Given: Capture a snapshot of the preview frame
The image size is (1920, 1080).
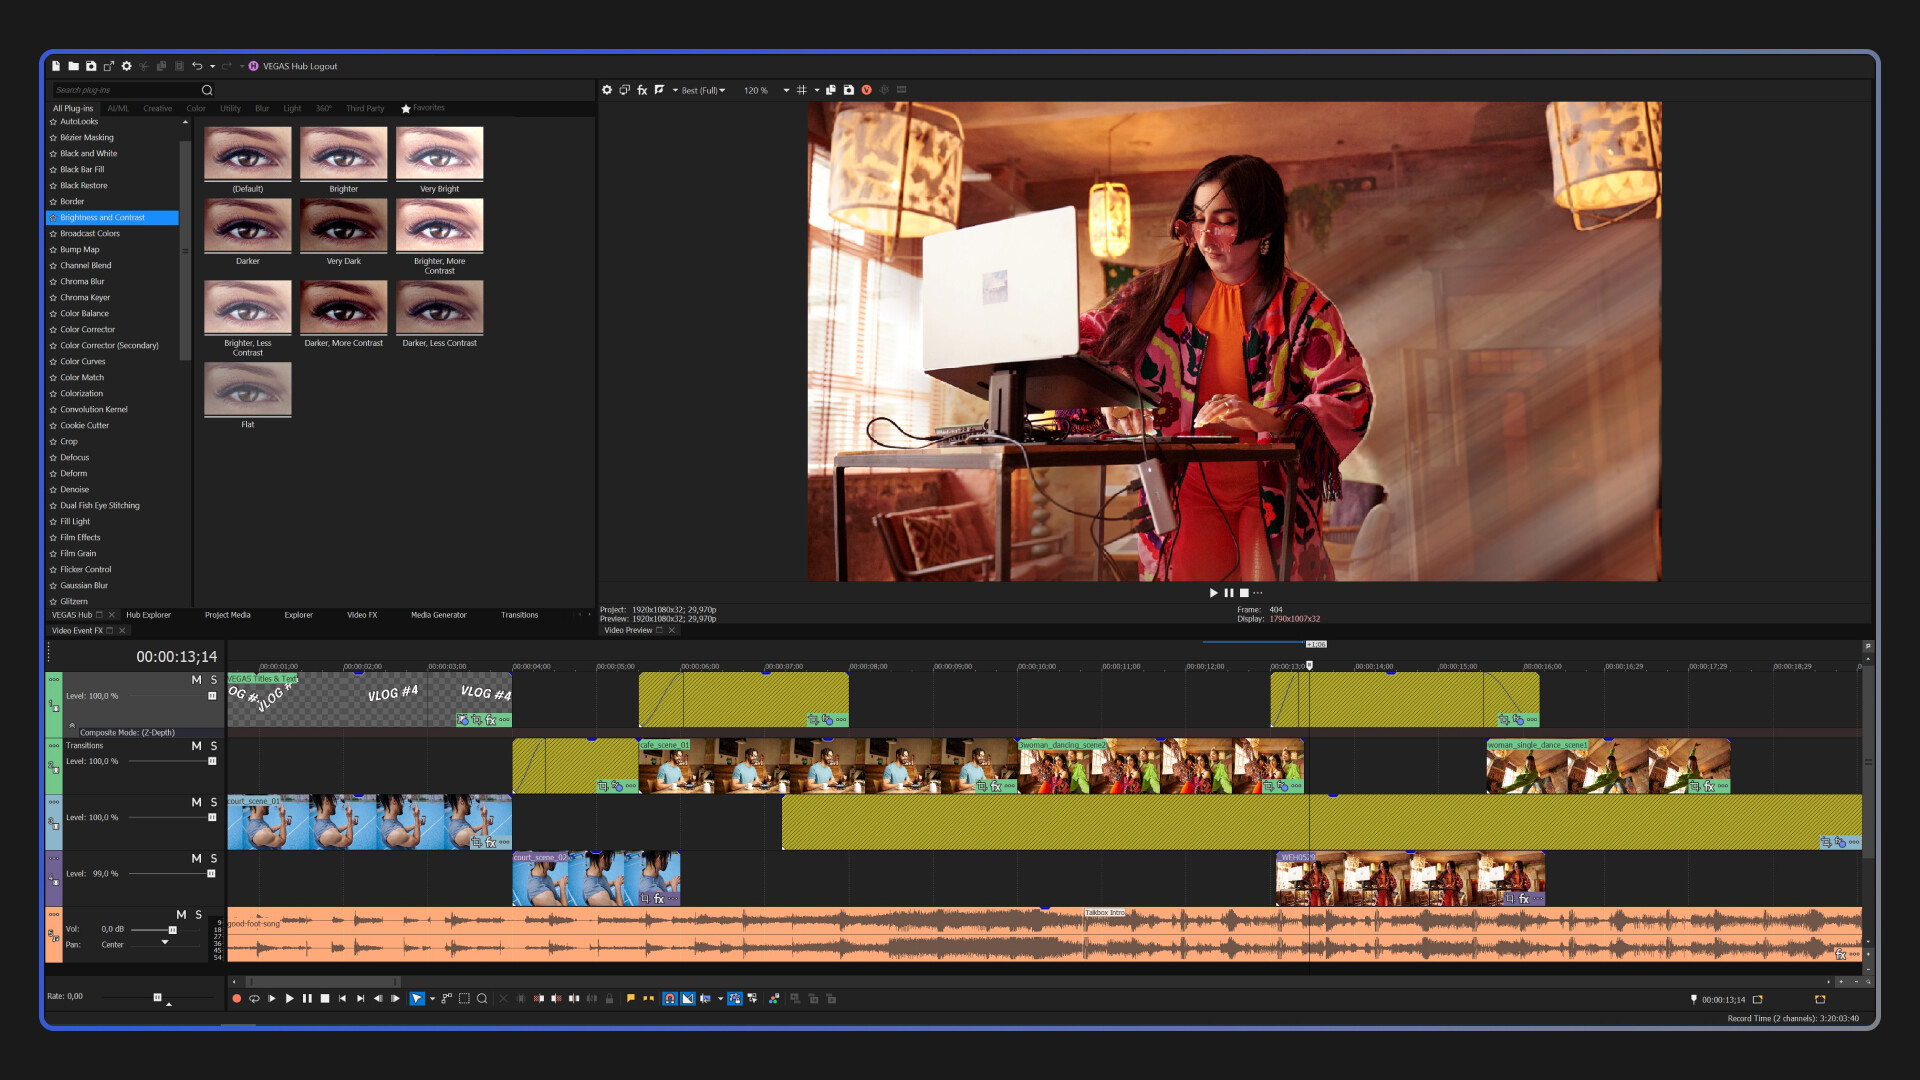Looking at the screenshot, I should [848, 90].
